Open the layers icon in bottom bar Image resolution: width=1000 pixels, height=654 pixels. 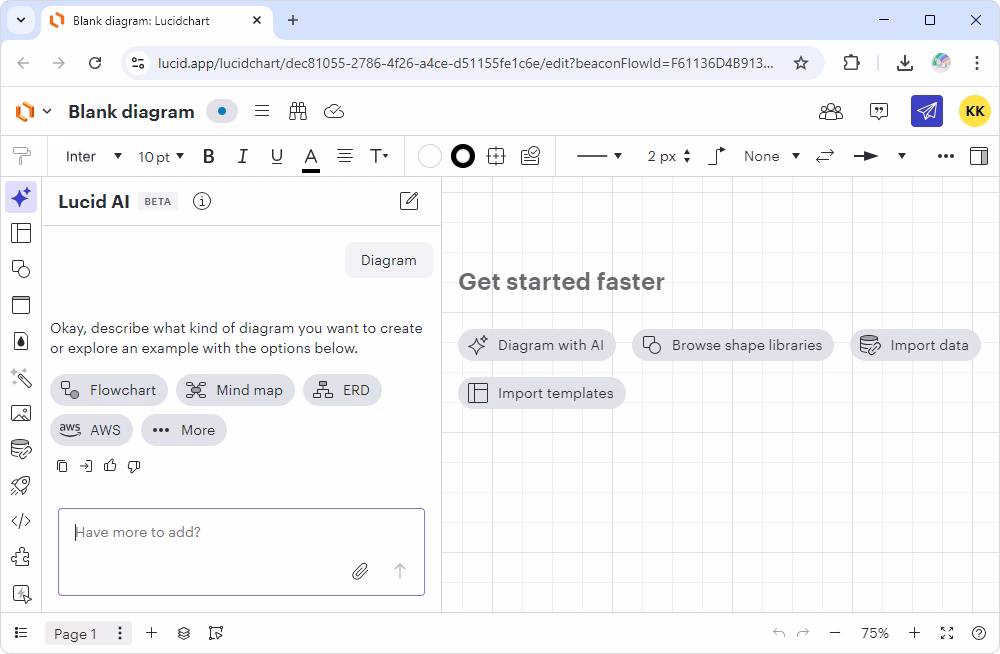[184, 633]
